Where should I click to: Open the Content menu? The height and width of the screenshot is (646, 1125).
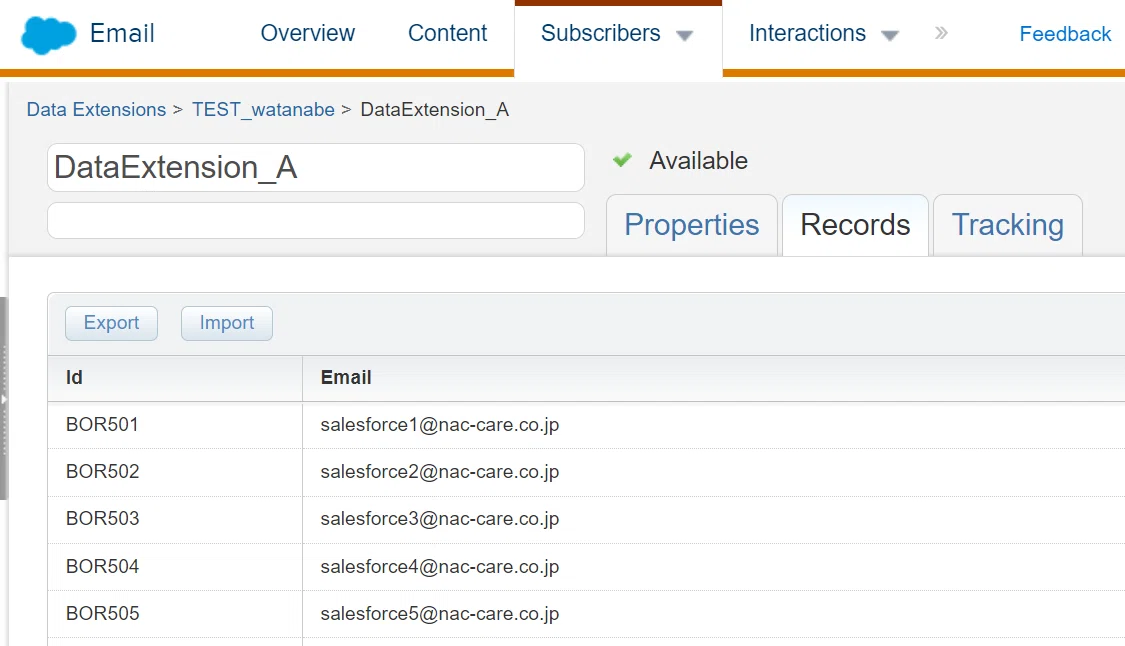click(x=447, y=33)
